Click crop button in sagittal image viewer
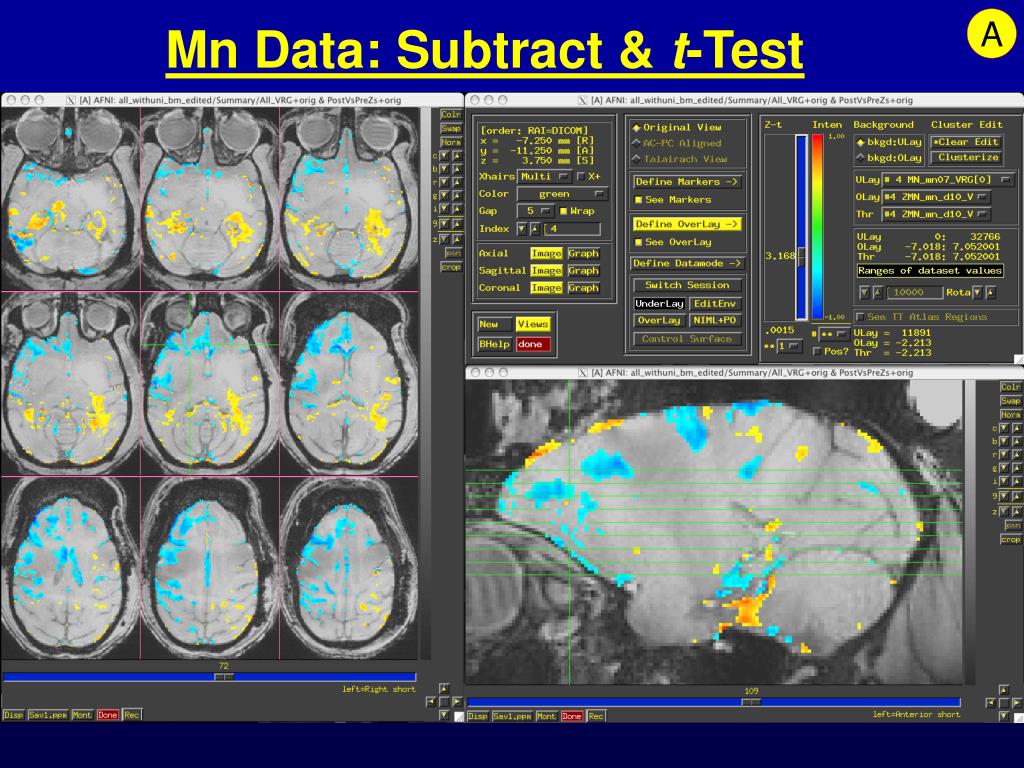 1010,539
